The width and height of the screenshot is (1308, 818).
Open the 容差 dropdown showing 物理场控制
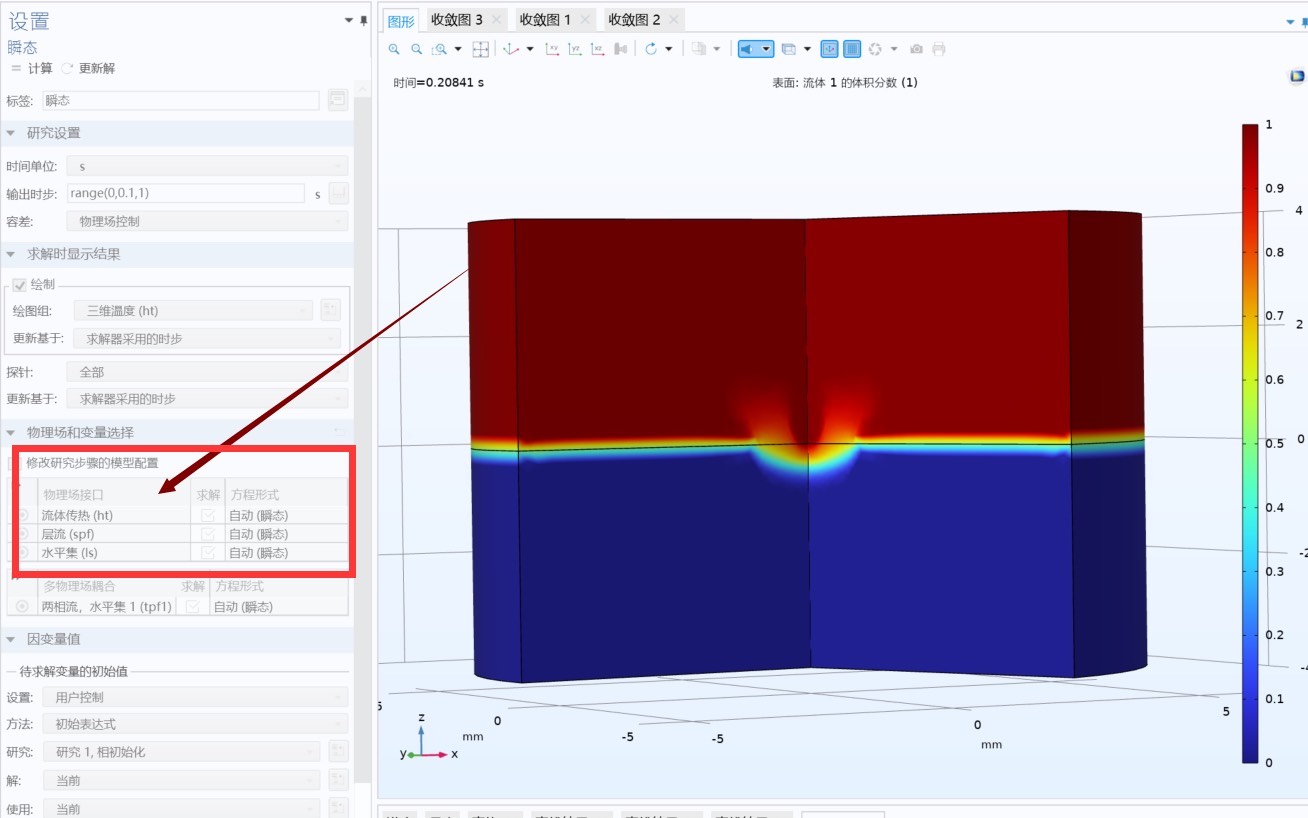pos(207,221)
